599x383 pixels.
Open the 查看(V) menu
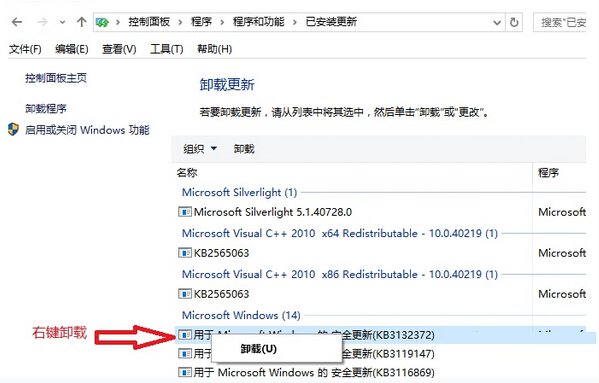pos(119,49)
